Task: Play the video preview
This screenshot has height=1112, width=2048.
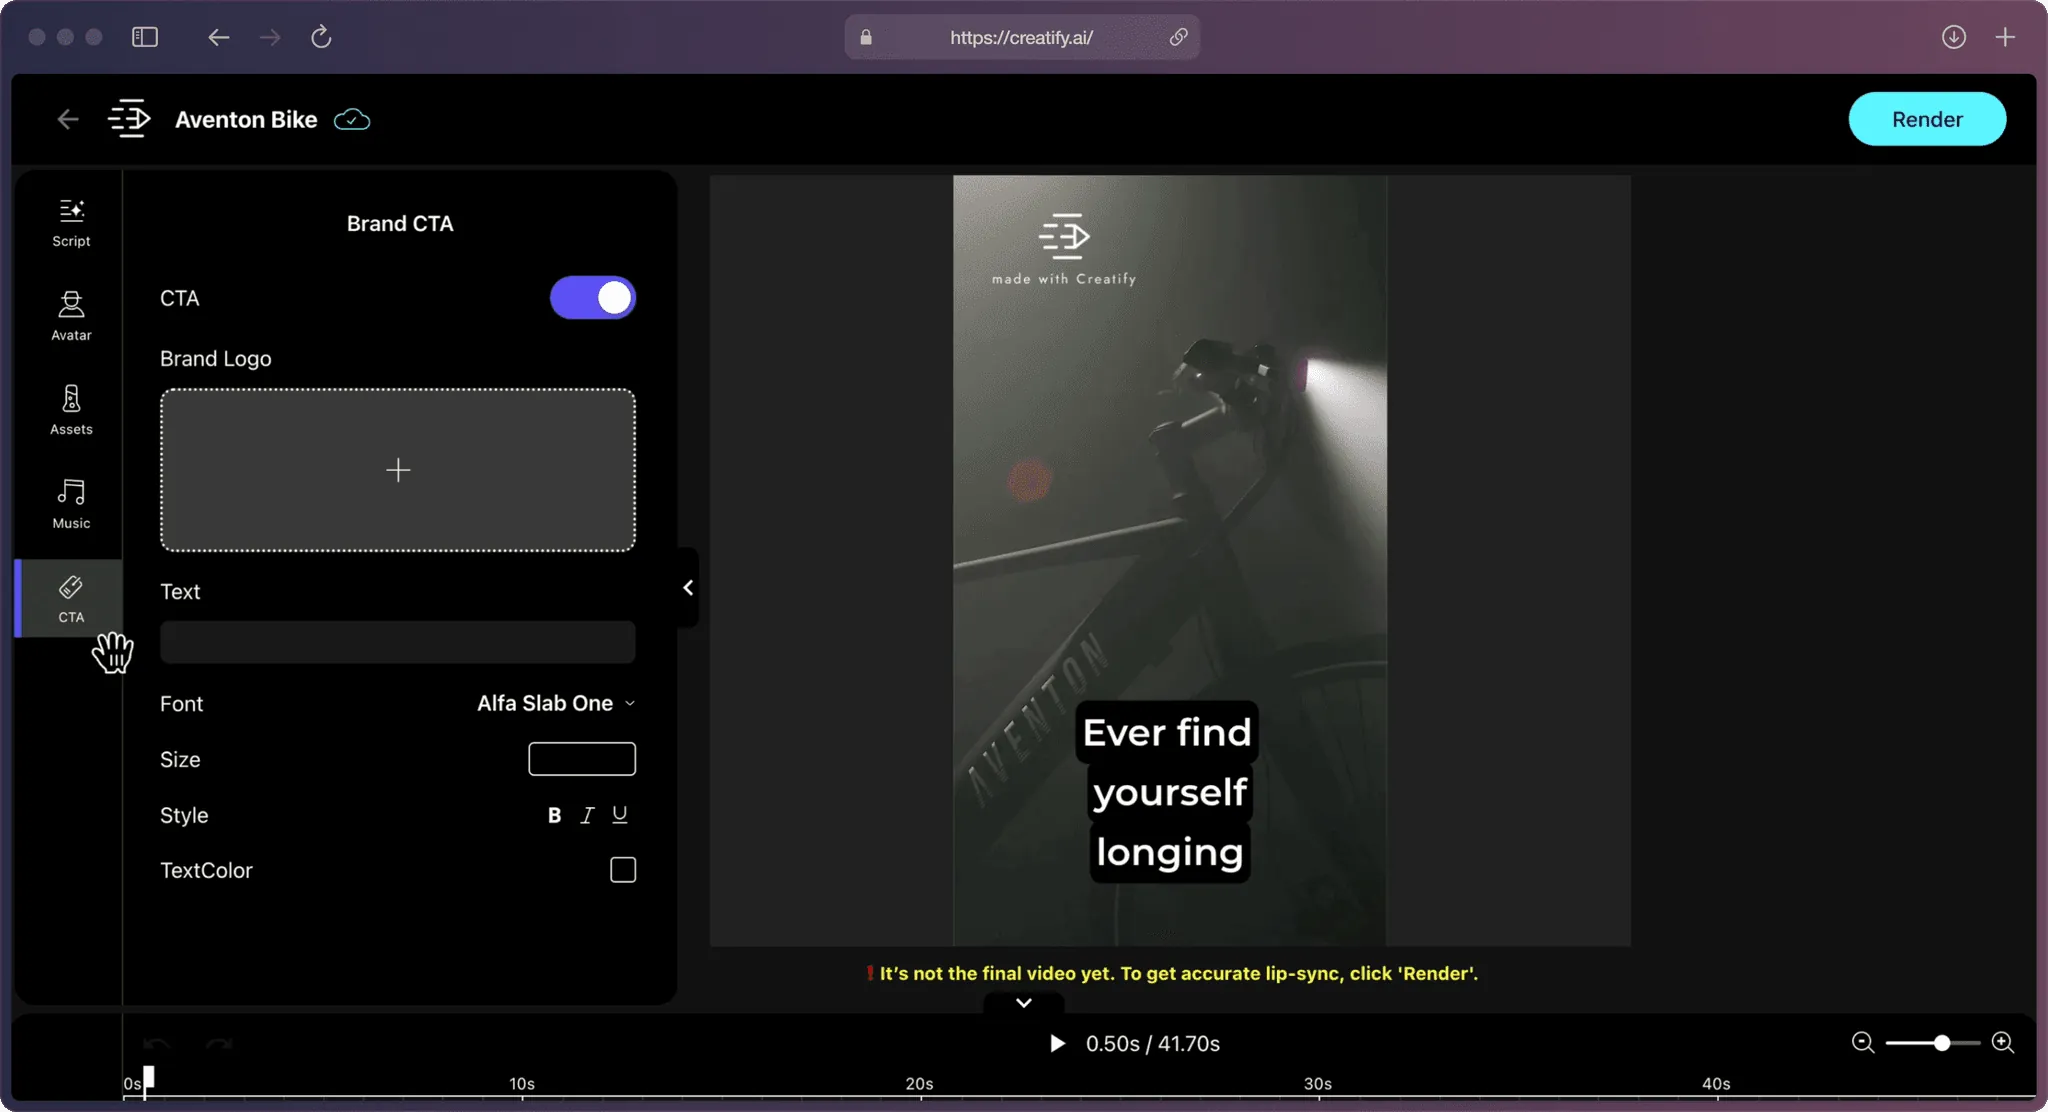Action: (1057, 1044)
